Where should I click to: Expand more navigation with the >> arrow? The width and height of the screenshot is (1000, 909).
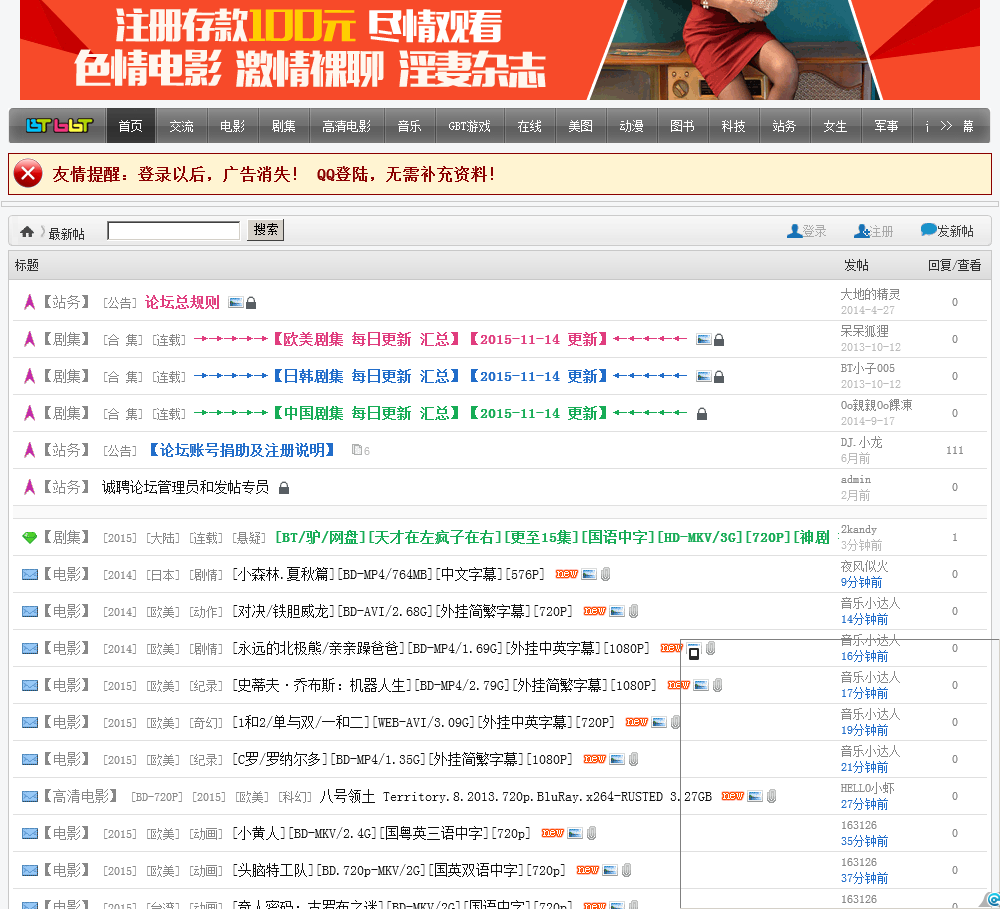tap(946, 126)
